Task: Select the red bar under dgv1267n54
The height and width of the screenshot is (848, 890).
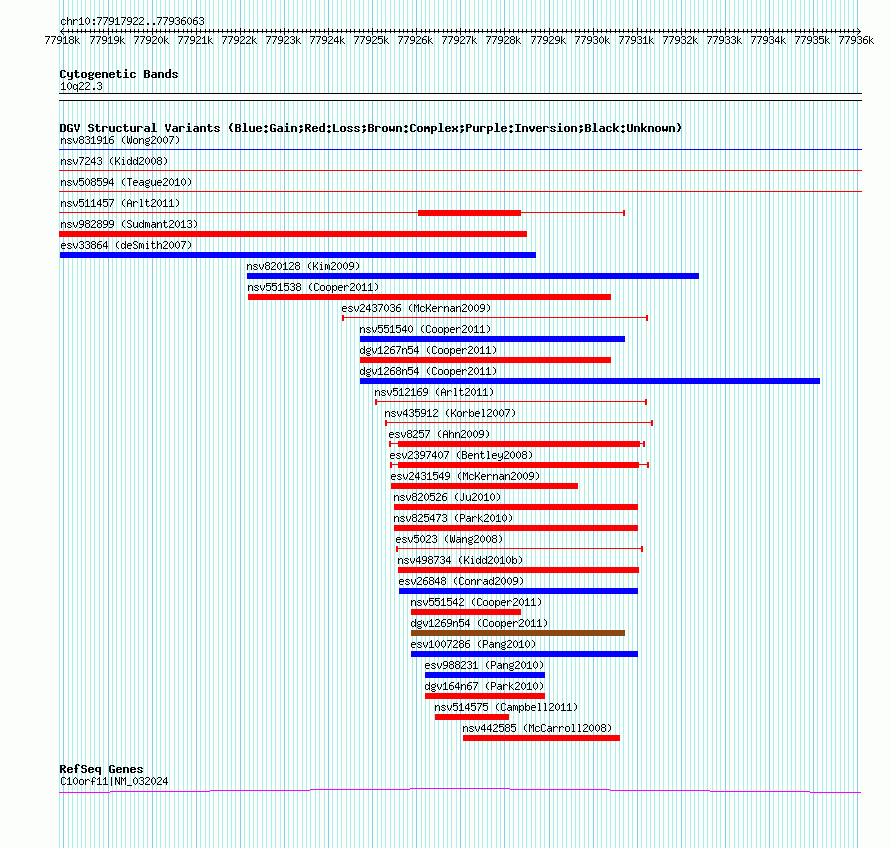Action: [x=485, y=360]
